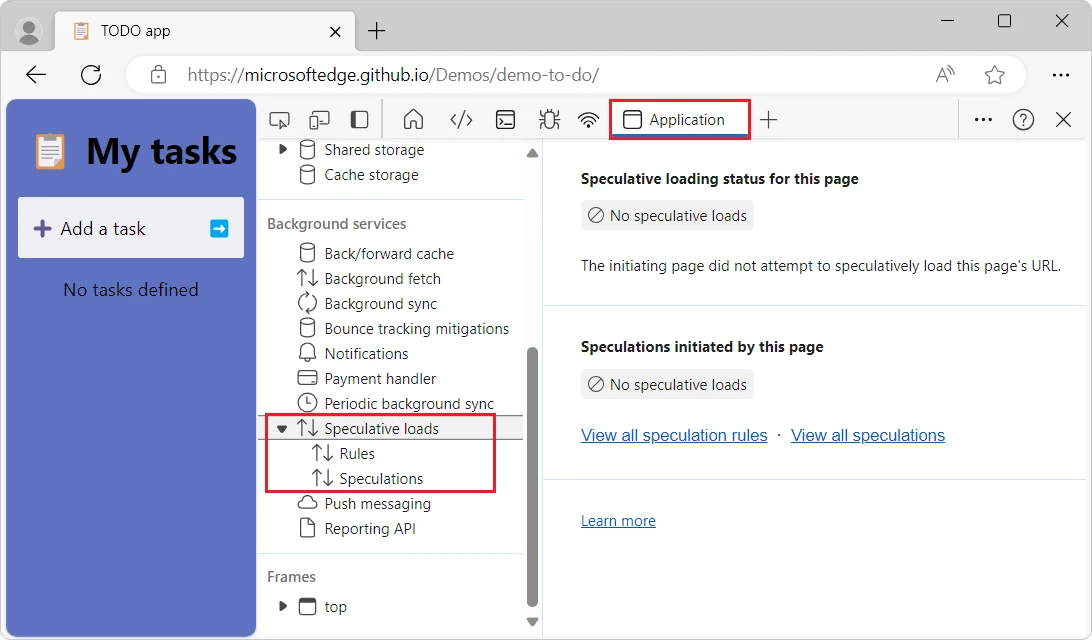Open the Elements tool icon
This screenshot has width=1092, height=640.
[x=461, y=120]
